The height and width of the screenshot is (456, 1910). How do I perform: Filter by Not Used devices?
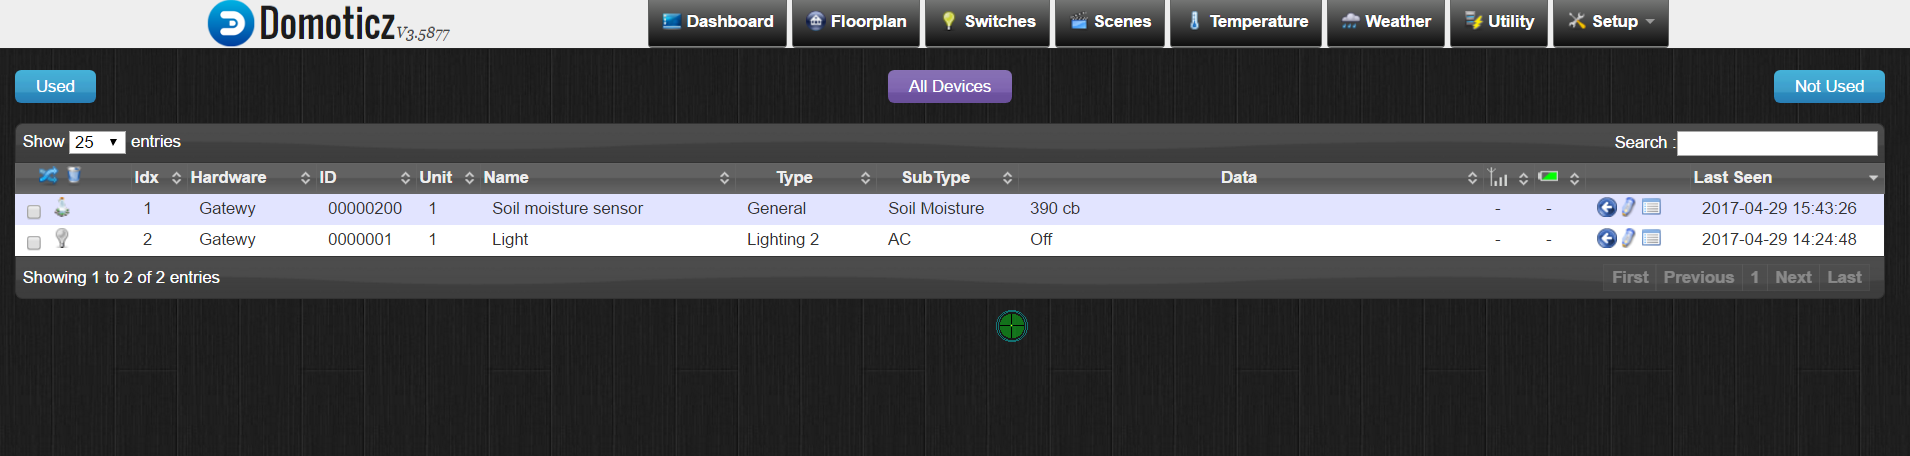(1828, 87)
